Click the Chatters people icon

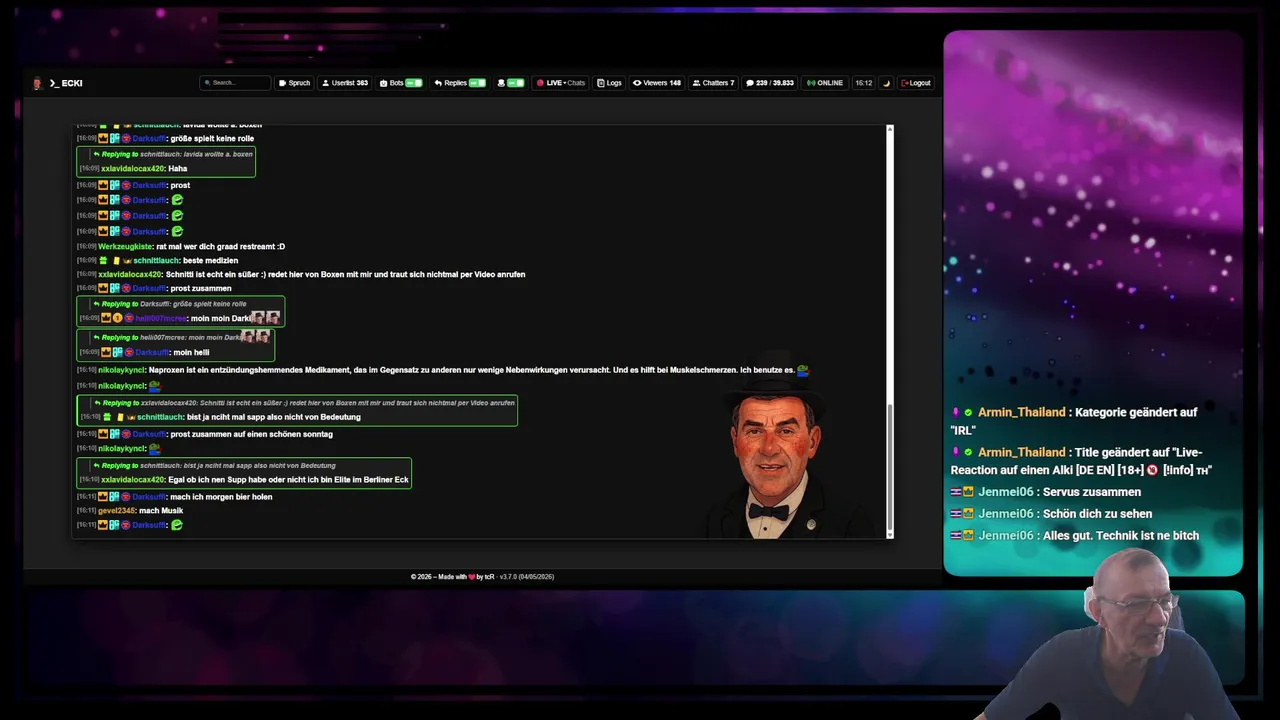pos(696,83)
